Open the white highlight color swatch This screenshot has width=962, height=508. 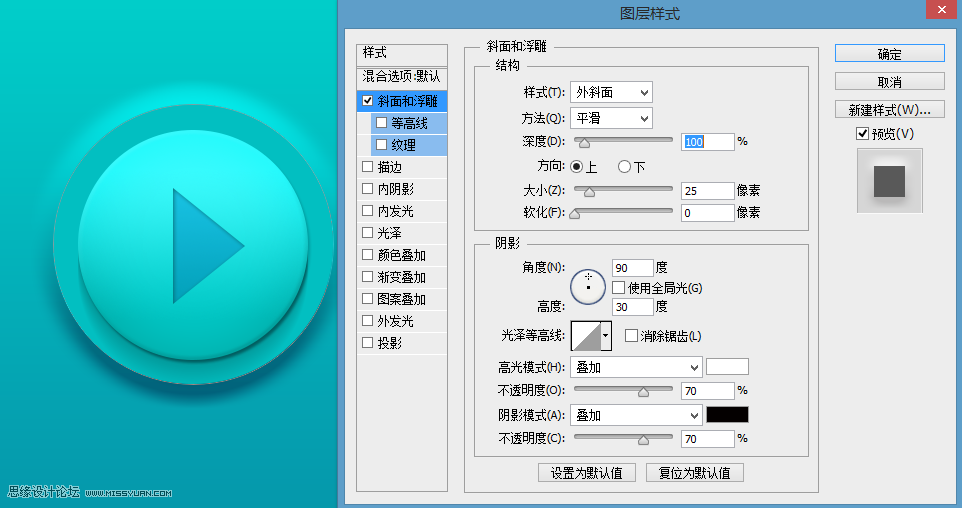coord(727,367)
